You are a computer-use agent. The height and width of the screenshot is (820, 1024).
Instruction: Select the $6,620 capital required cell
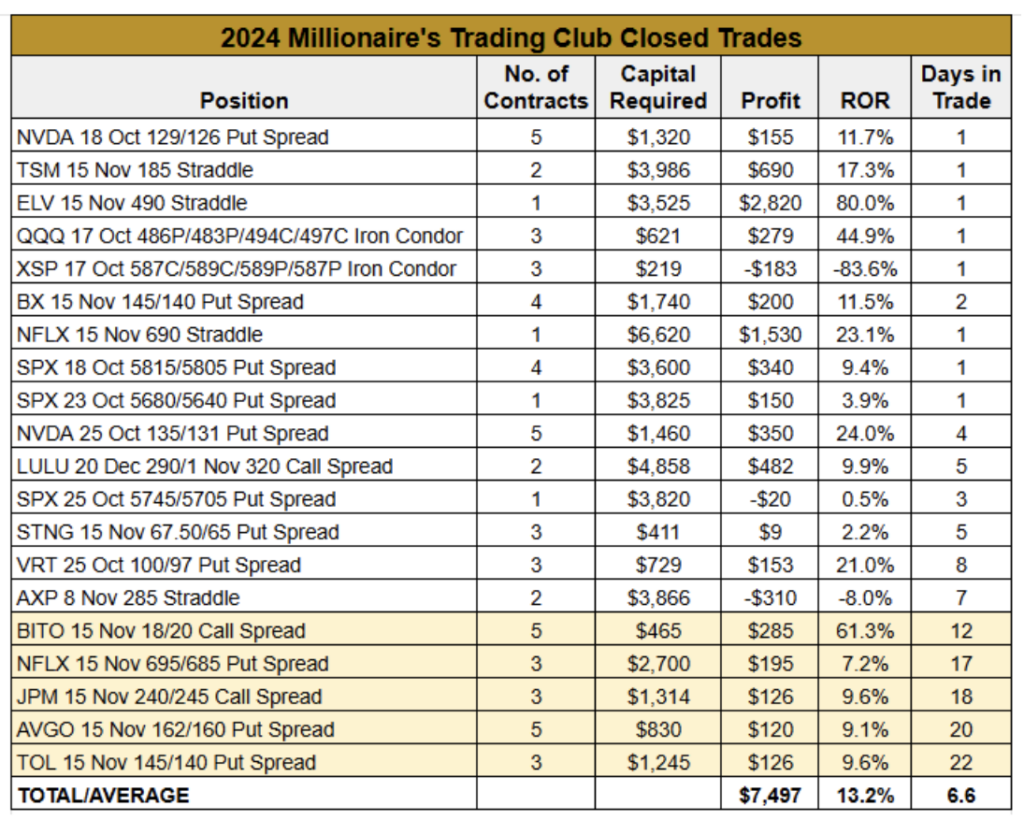tap(658, 334)
